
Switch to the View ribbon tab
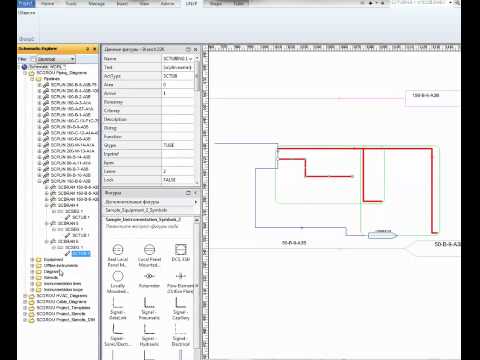coord(144,4)
